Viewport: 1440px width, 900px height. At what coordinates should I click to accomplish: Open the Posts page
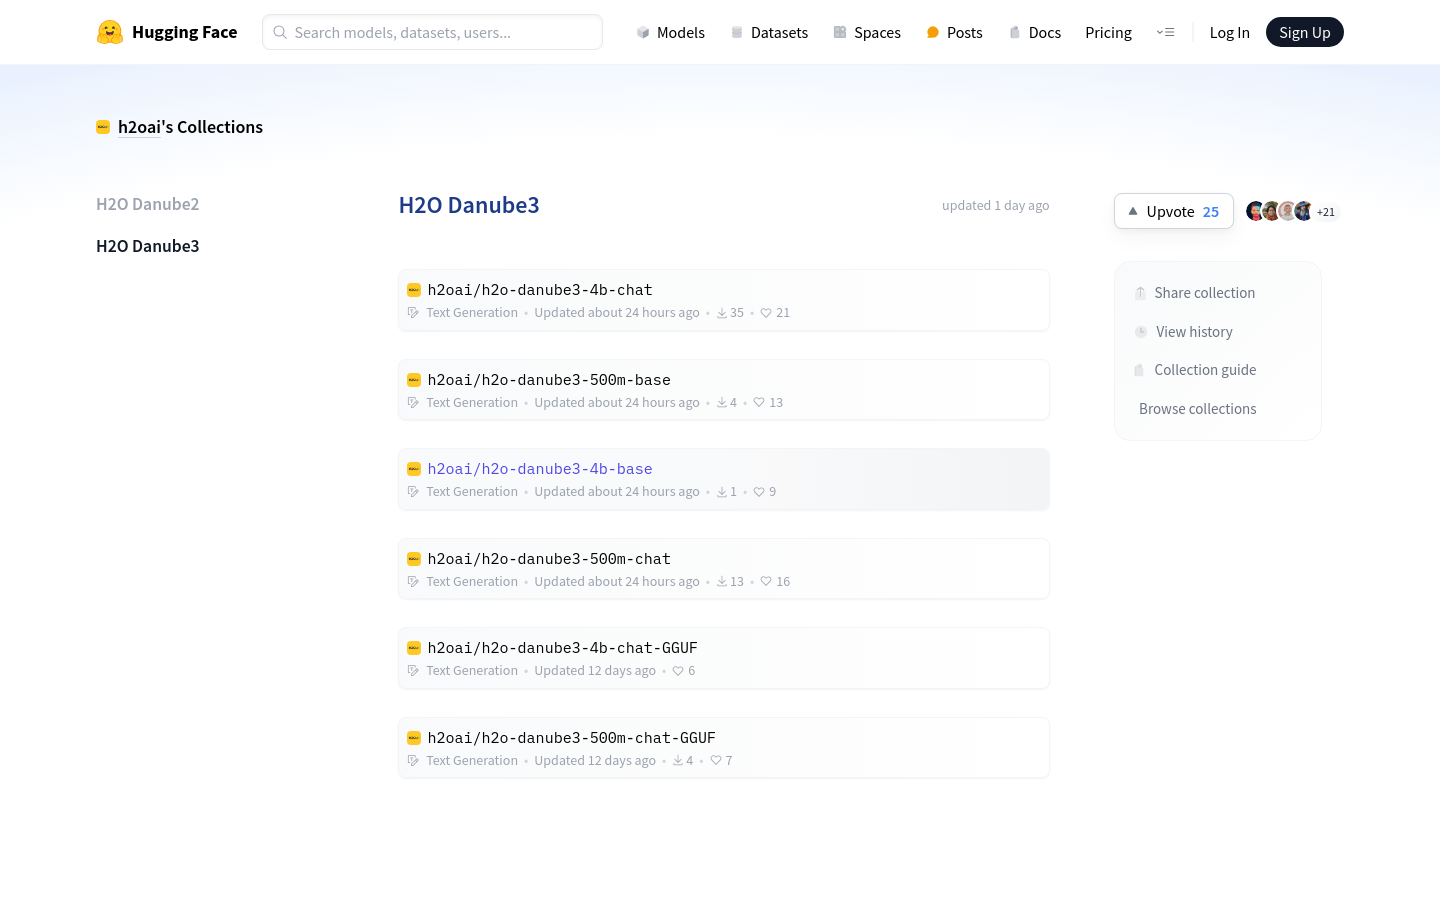pos(954,32)
